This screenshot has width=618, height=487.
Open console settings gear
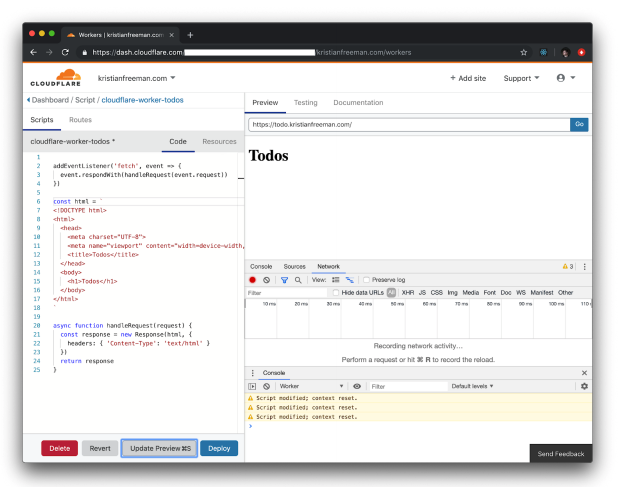coord(584,386)
